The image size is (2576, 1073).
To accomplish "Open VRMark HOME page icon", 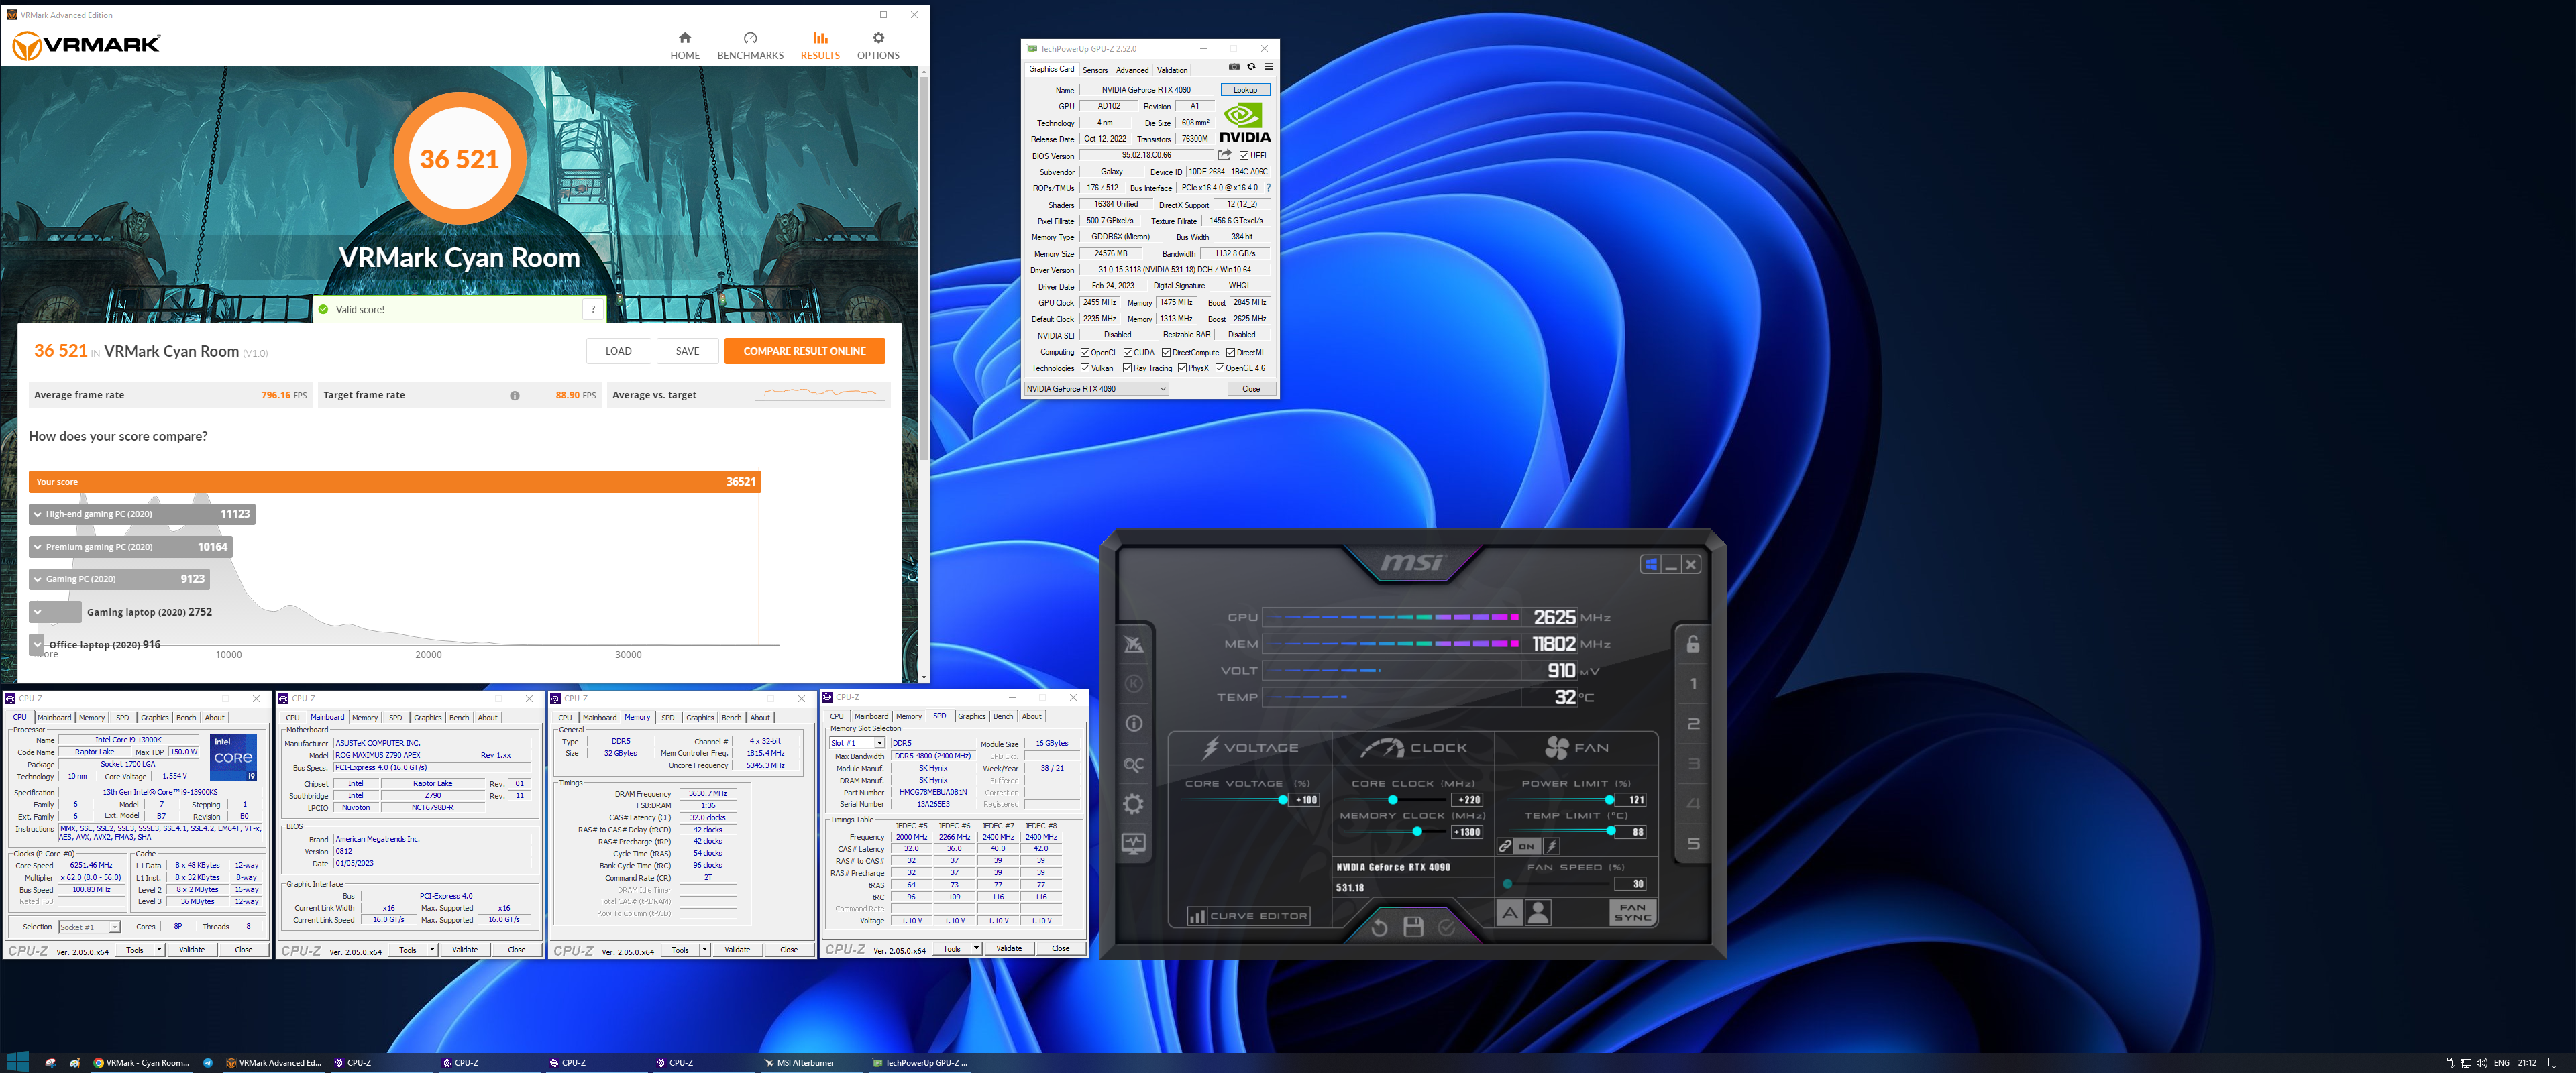I will (684, 38).
